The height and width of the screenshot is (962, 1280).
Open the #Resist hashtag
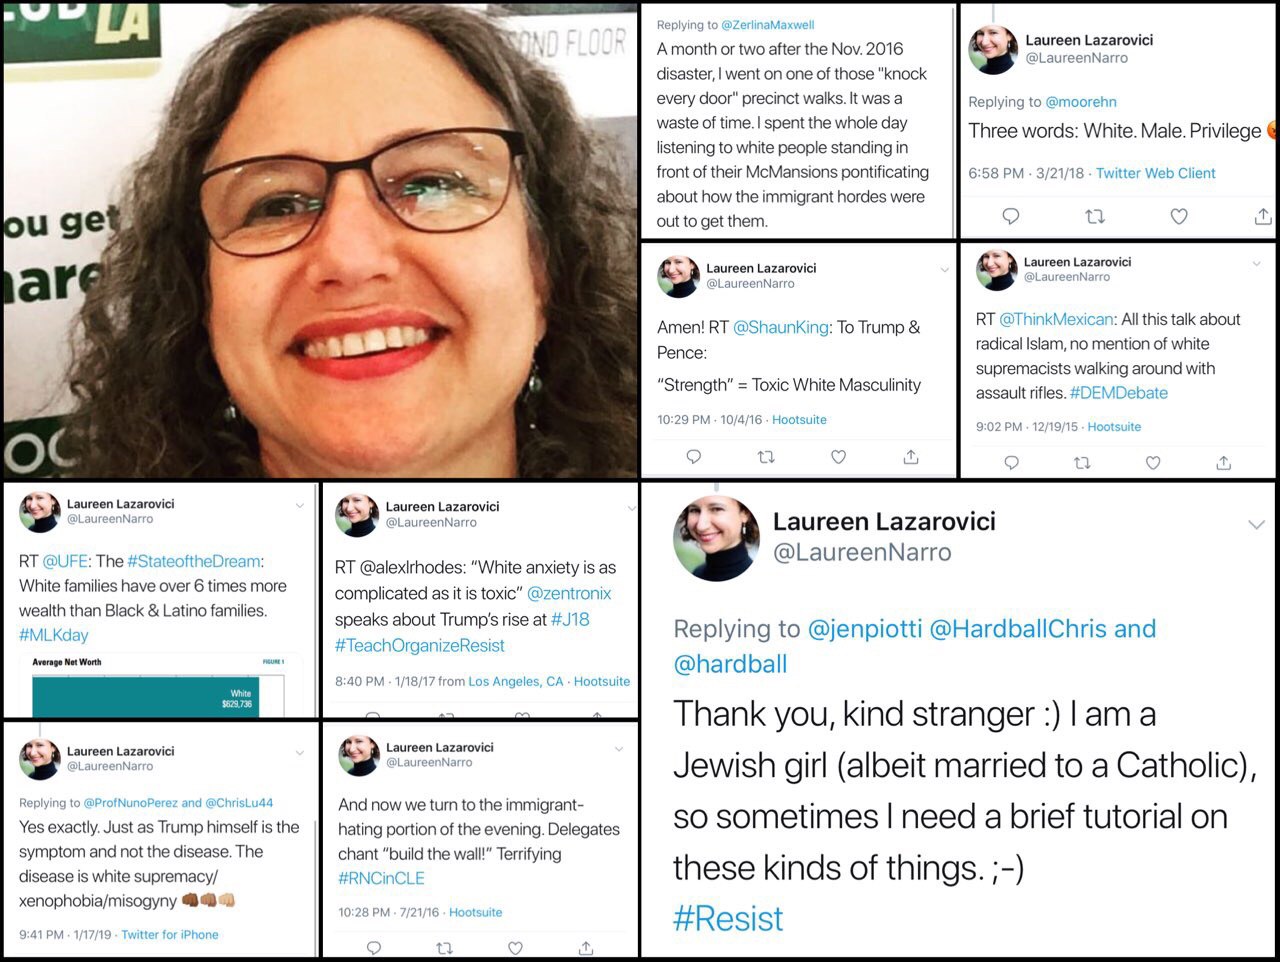(728, 919)
